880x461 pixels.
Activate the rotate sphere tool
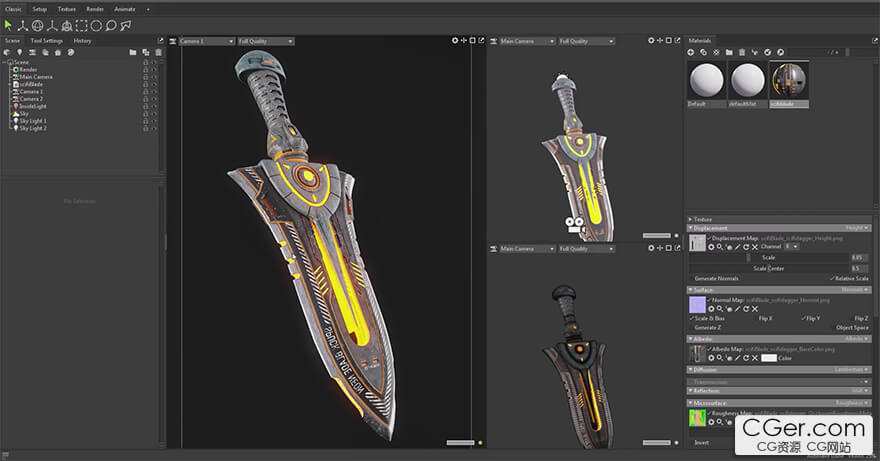click(x=38, y=25)
